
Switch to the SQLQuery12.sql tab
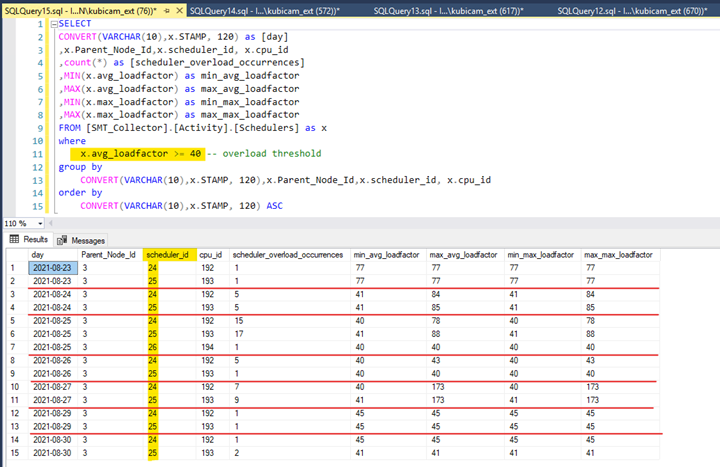(x=632, y=11)
